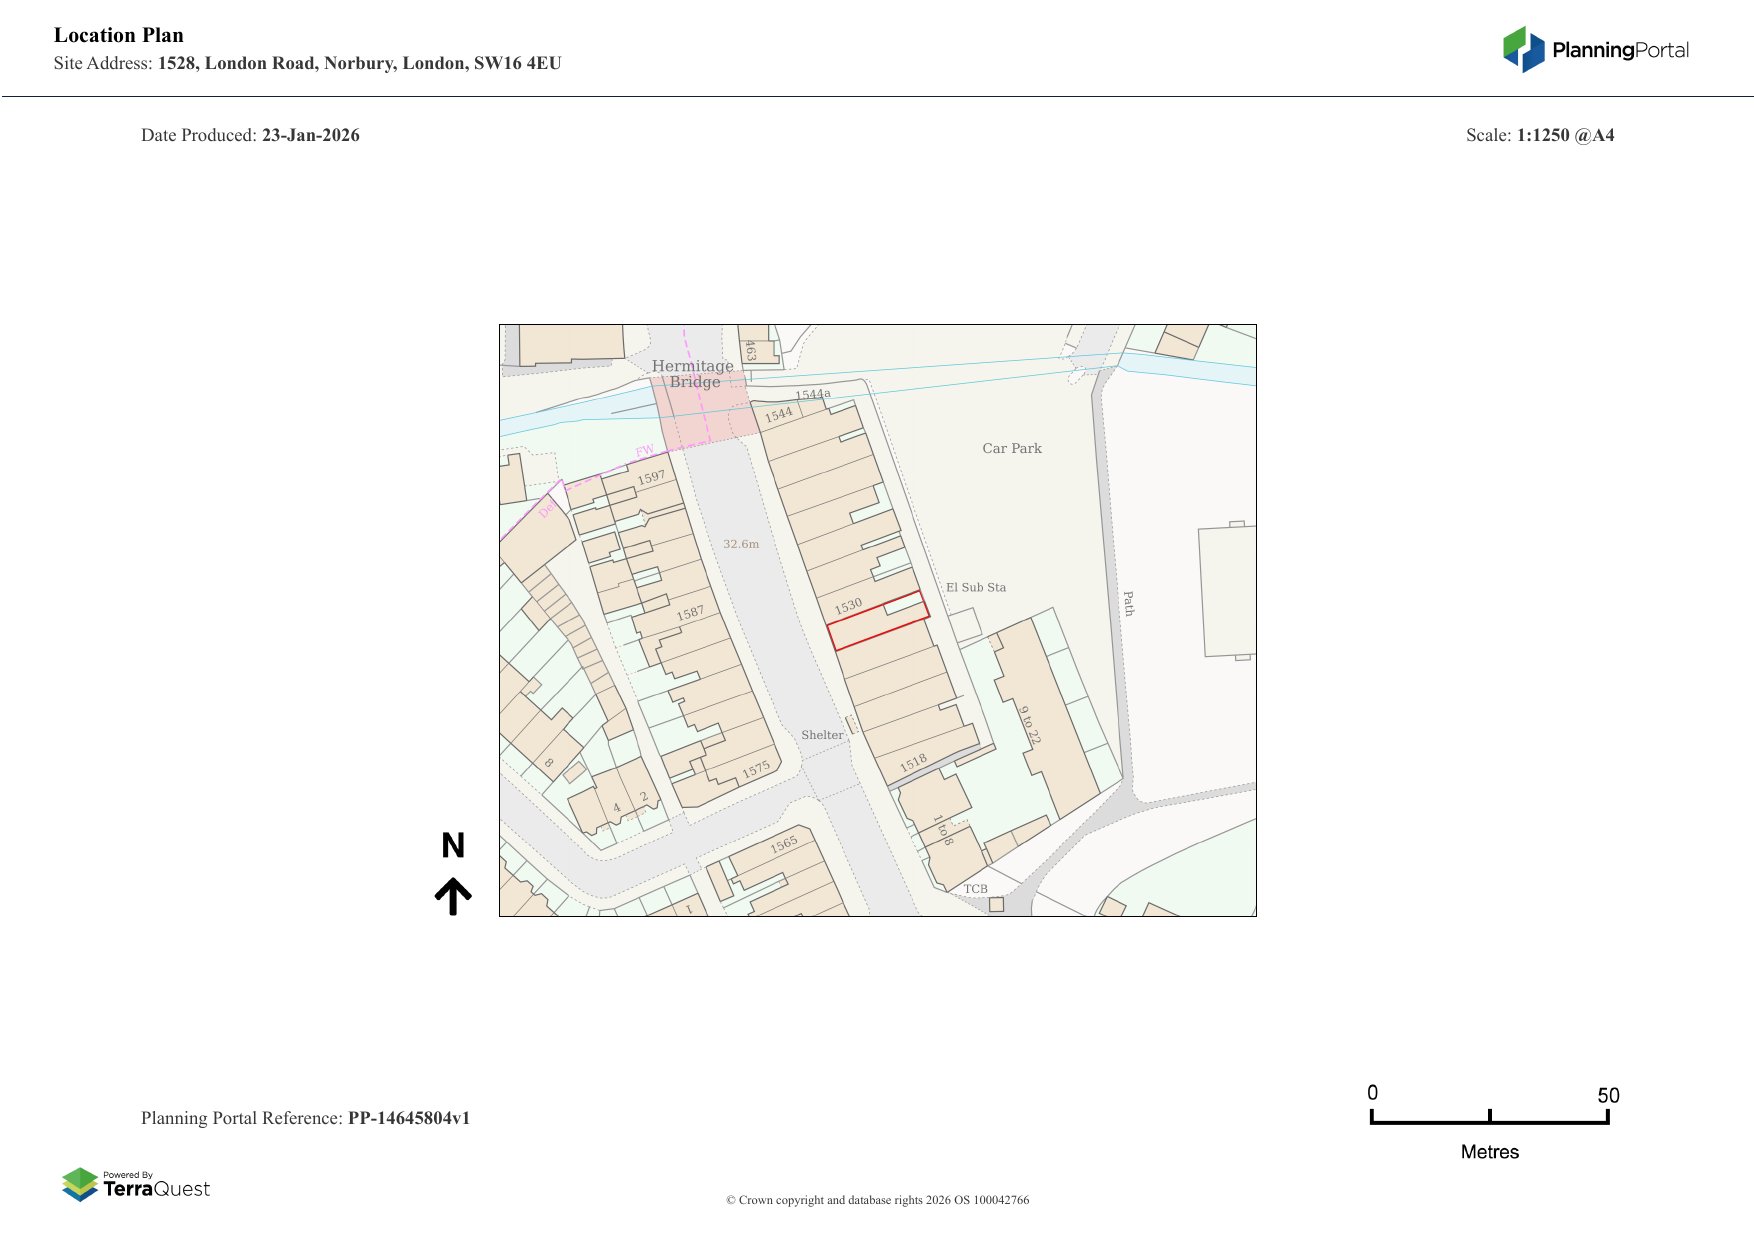Click building number 1530 on map
Screen dimensions: 1754x1241
[848, 606]
